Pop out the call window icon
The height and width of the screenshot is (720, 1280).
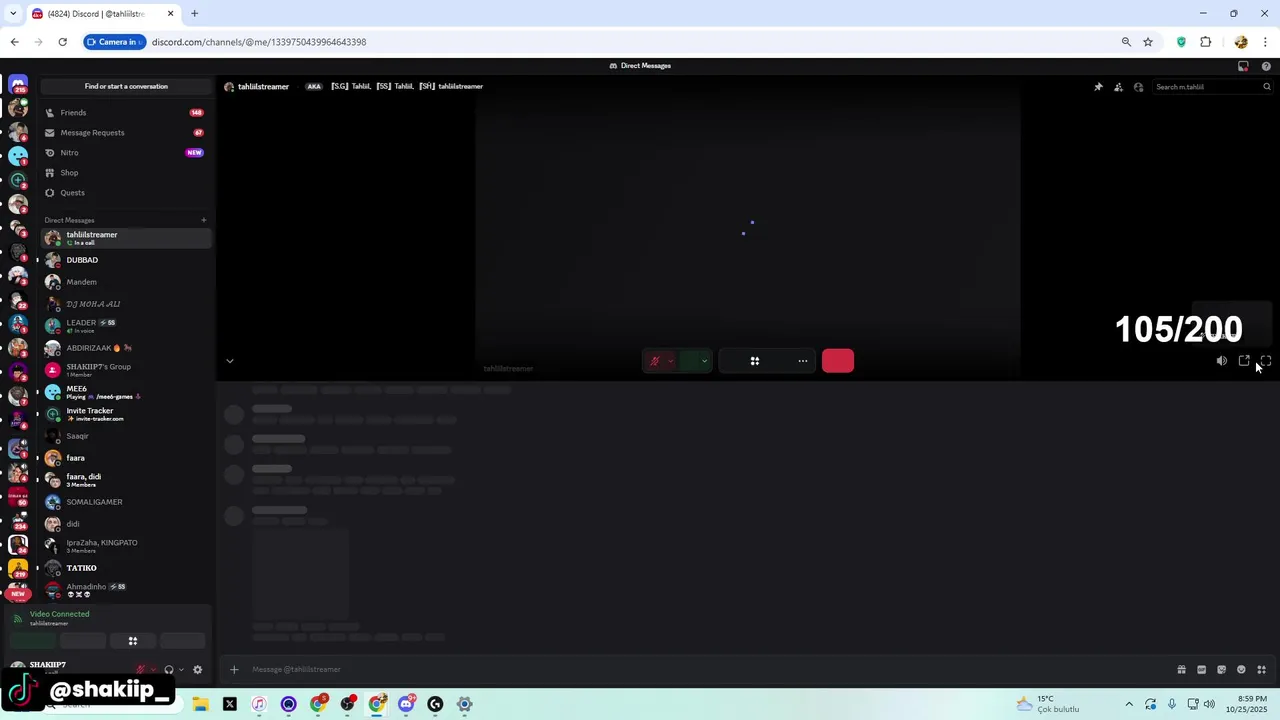1244,361
